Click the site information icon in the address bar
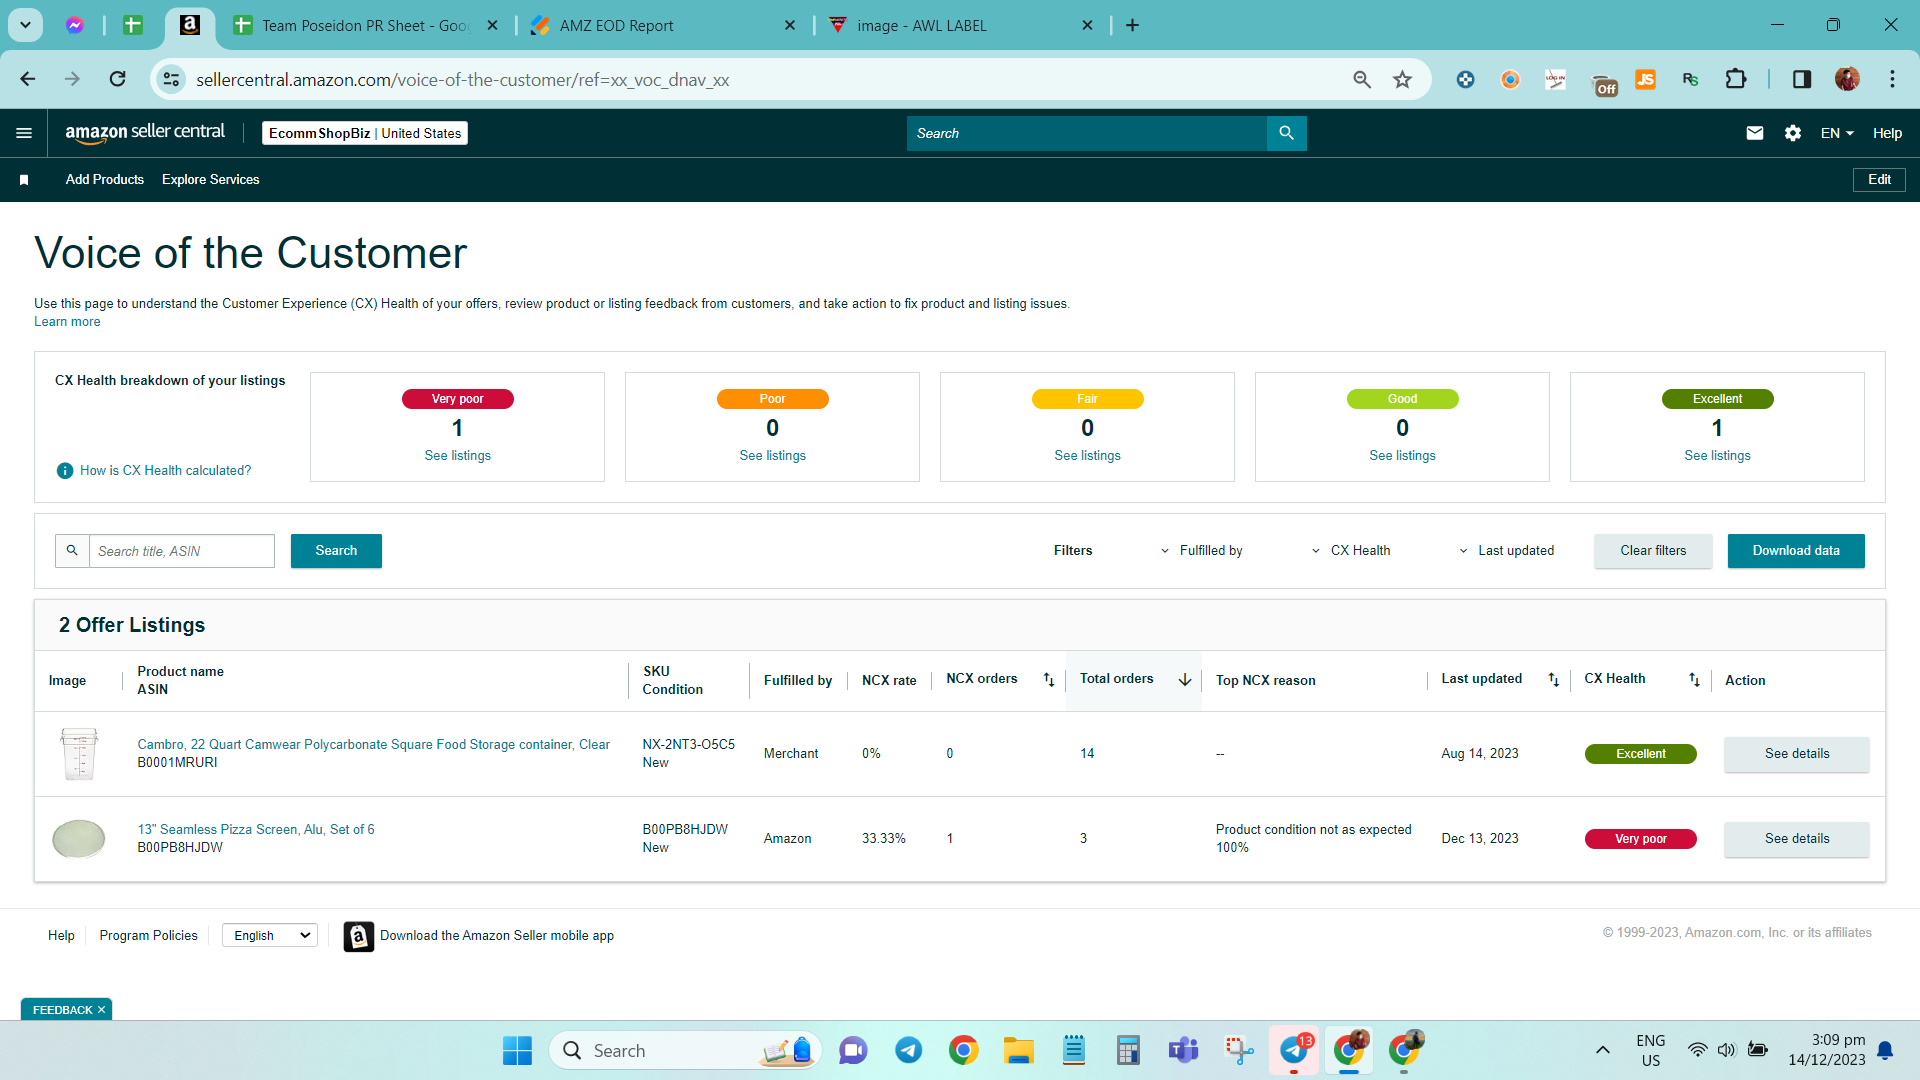Viewport: 1920px width, 1080px height. click(x=172, y=79)
